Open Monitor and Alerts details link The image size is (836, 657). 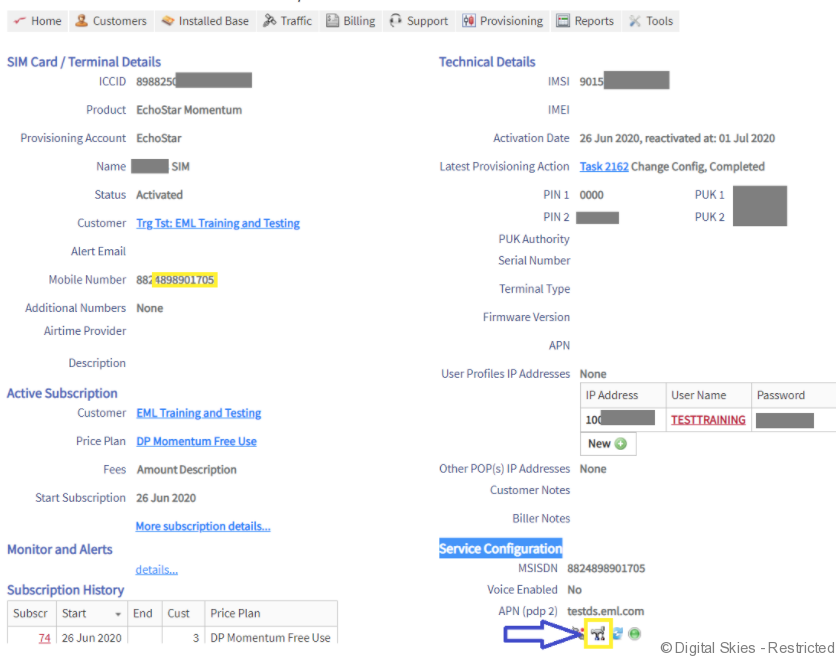coord(156,570)
